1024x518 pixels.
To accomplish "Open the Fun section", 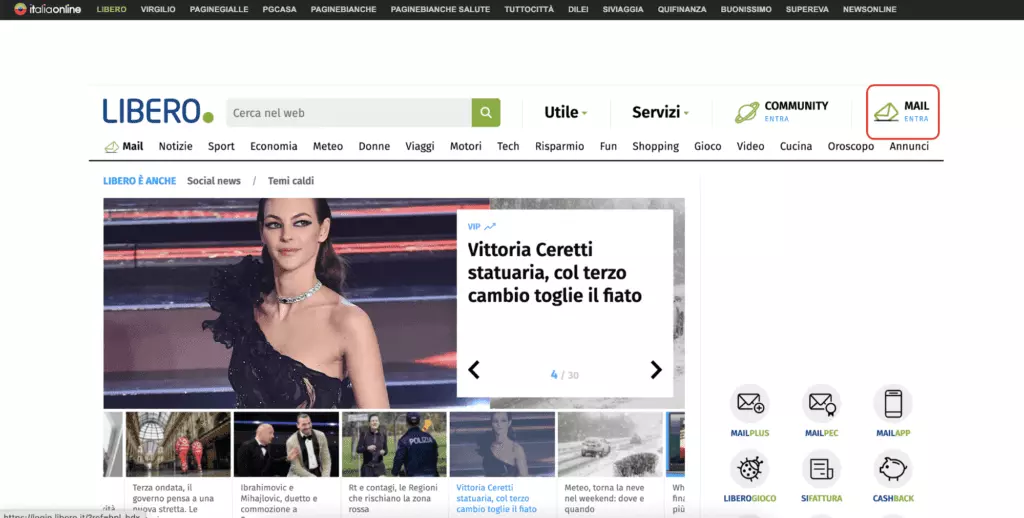I will click(608, 146).
